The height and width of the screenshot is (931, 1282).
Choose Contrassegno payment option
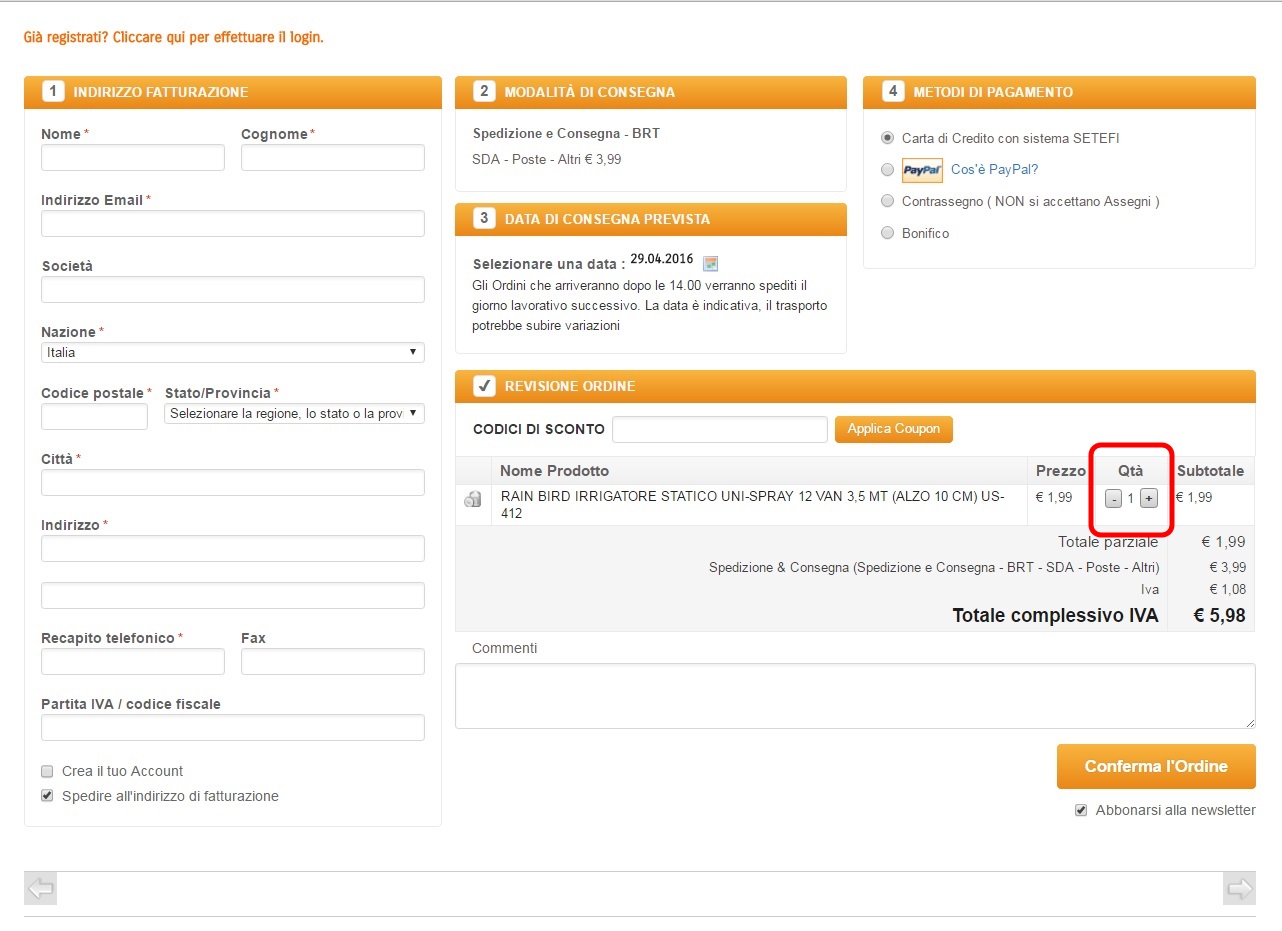[x=887, y=201]
